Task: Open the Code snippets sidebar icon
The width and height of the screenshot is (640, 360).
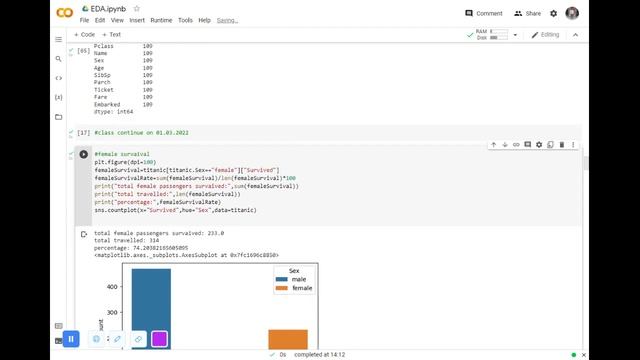Action: pos(59,78)
